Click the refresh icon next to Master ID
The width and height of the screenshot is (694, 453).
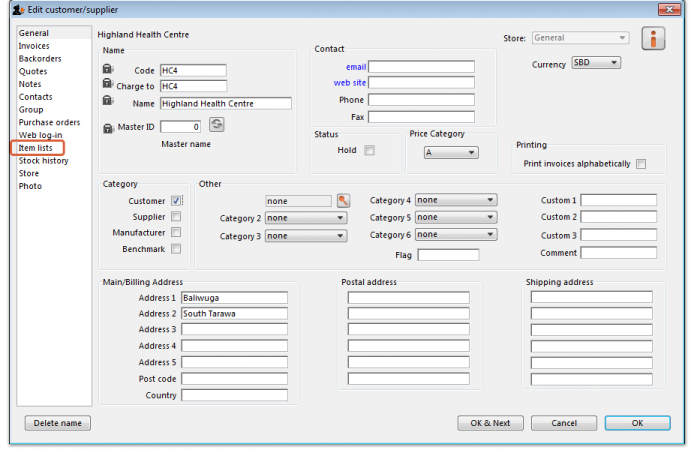tap(216, 125)
